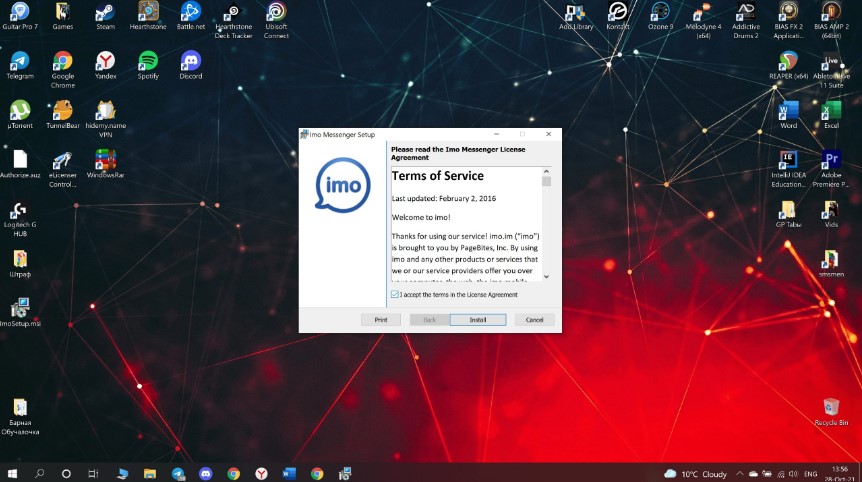Click the Print button

(x=381, y=320)
